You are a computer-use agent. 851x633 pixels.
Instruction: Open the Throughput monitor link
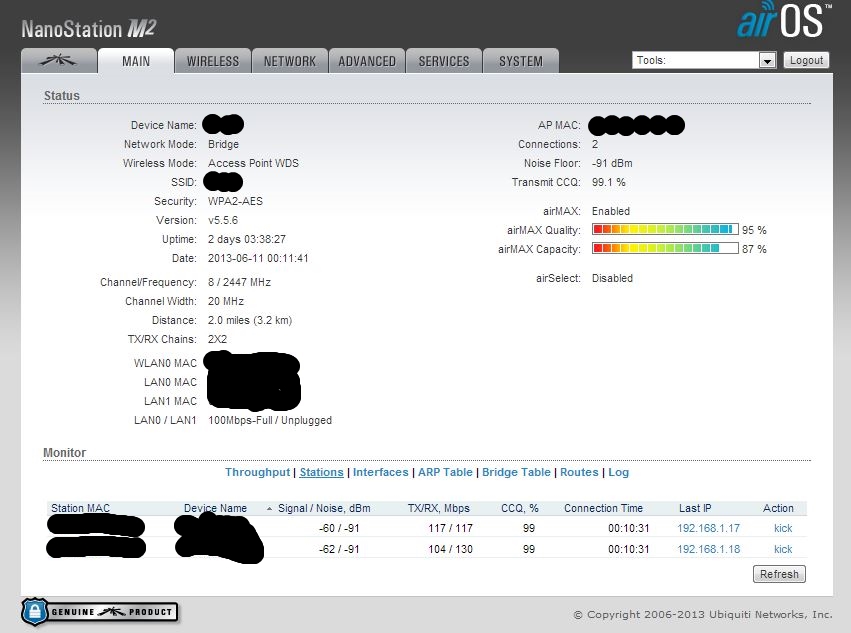point(257,472)
